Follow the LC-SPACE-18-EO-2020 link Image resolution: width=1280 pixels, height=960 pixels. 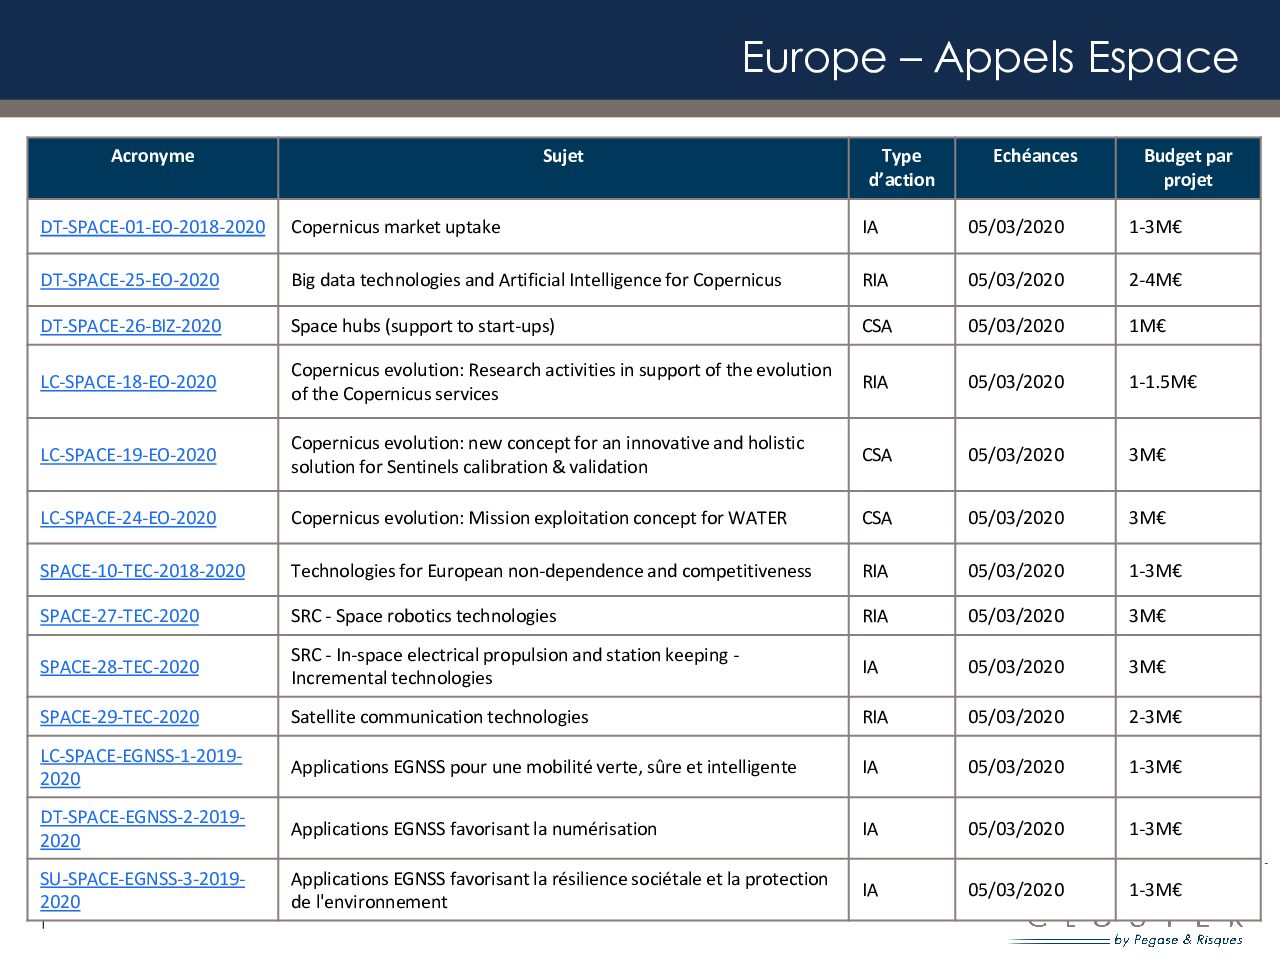(128, 382)
